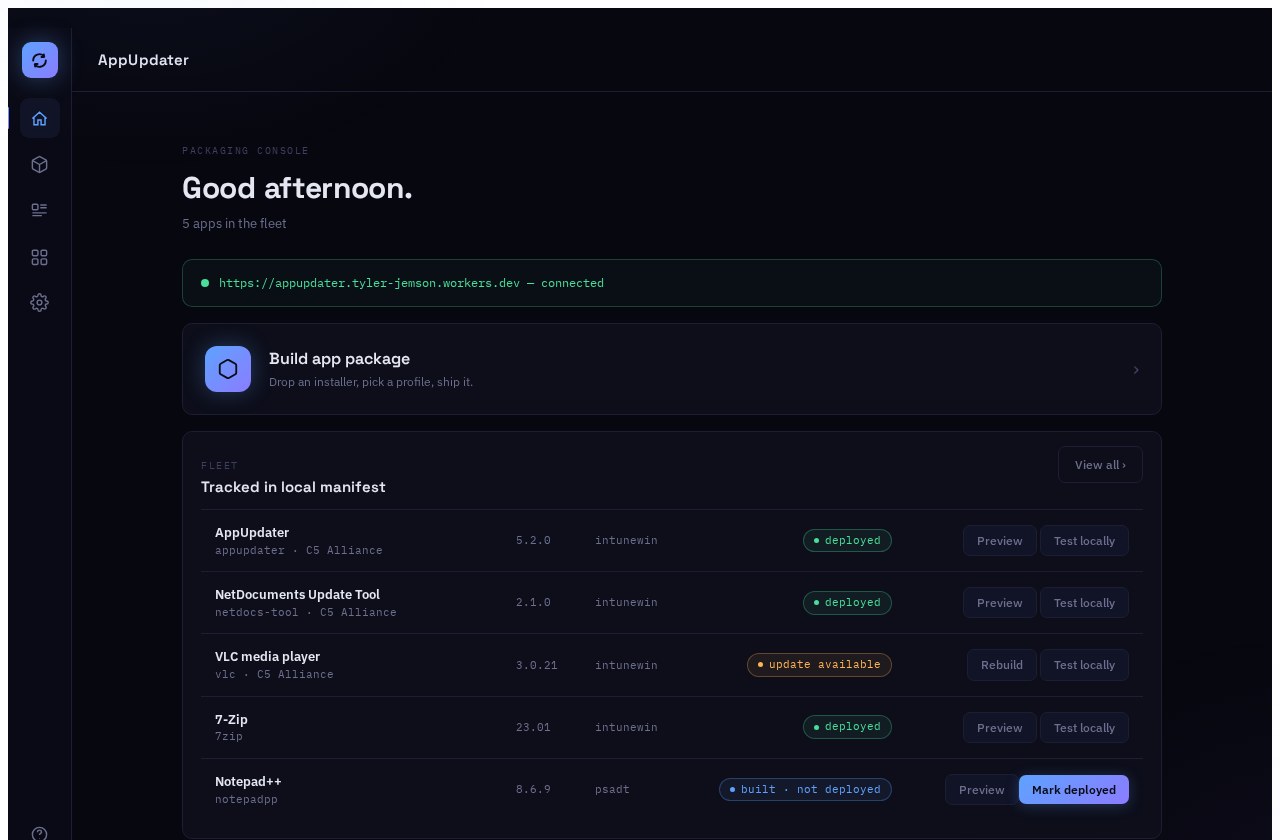Screen dimensions: 1280x840
Task: Click the netdocs-tool · C5 Alliance subtitle
Action: 305,612
